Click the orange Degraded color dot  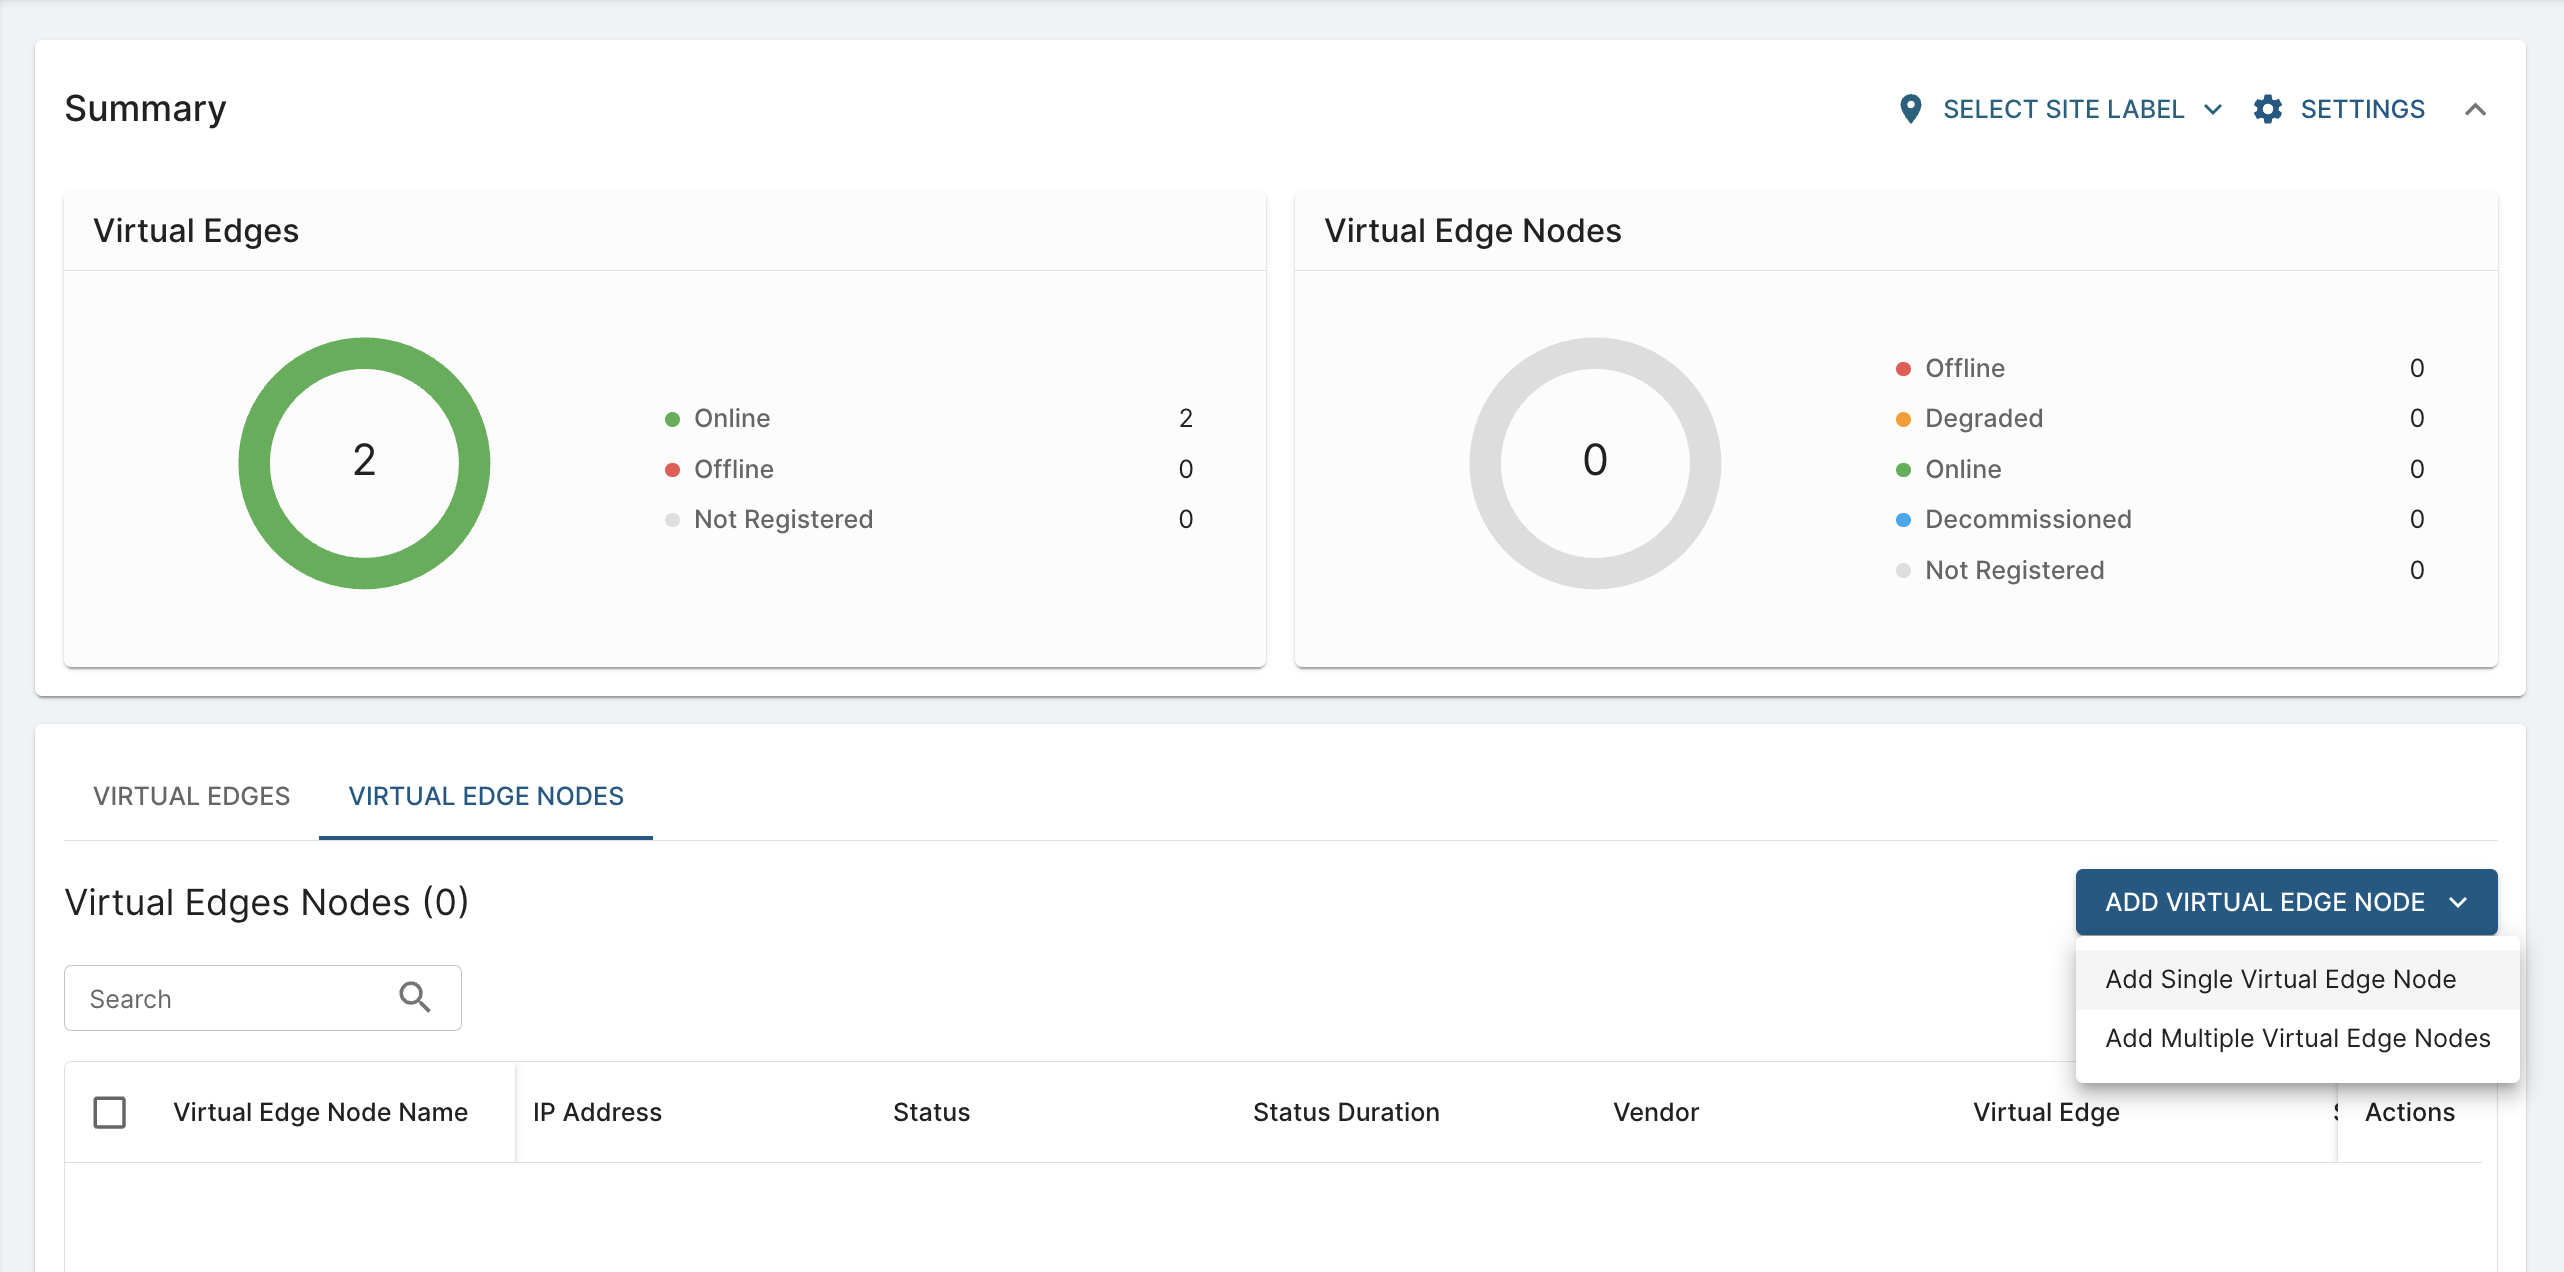coord(1903,419)
